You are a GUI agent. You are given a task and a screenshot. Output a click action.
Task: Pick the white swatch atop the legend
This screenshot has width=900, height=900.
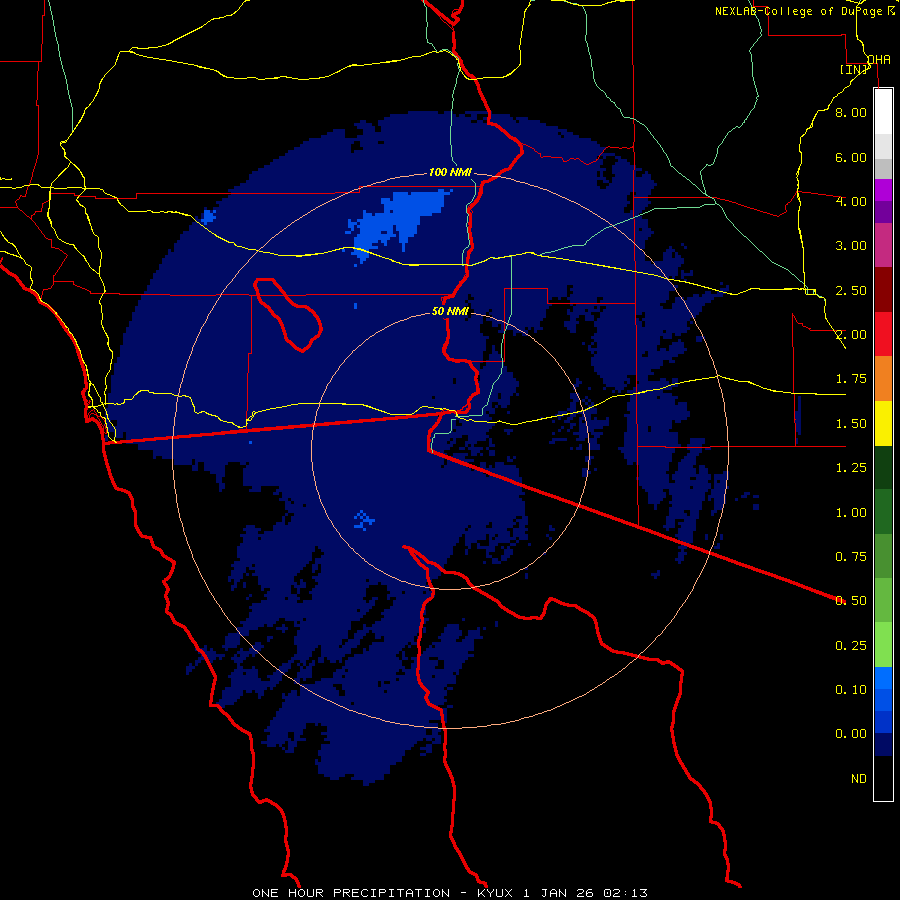[883, 112]
